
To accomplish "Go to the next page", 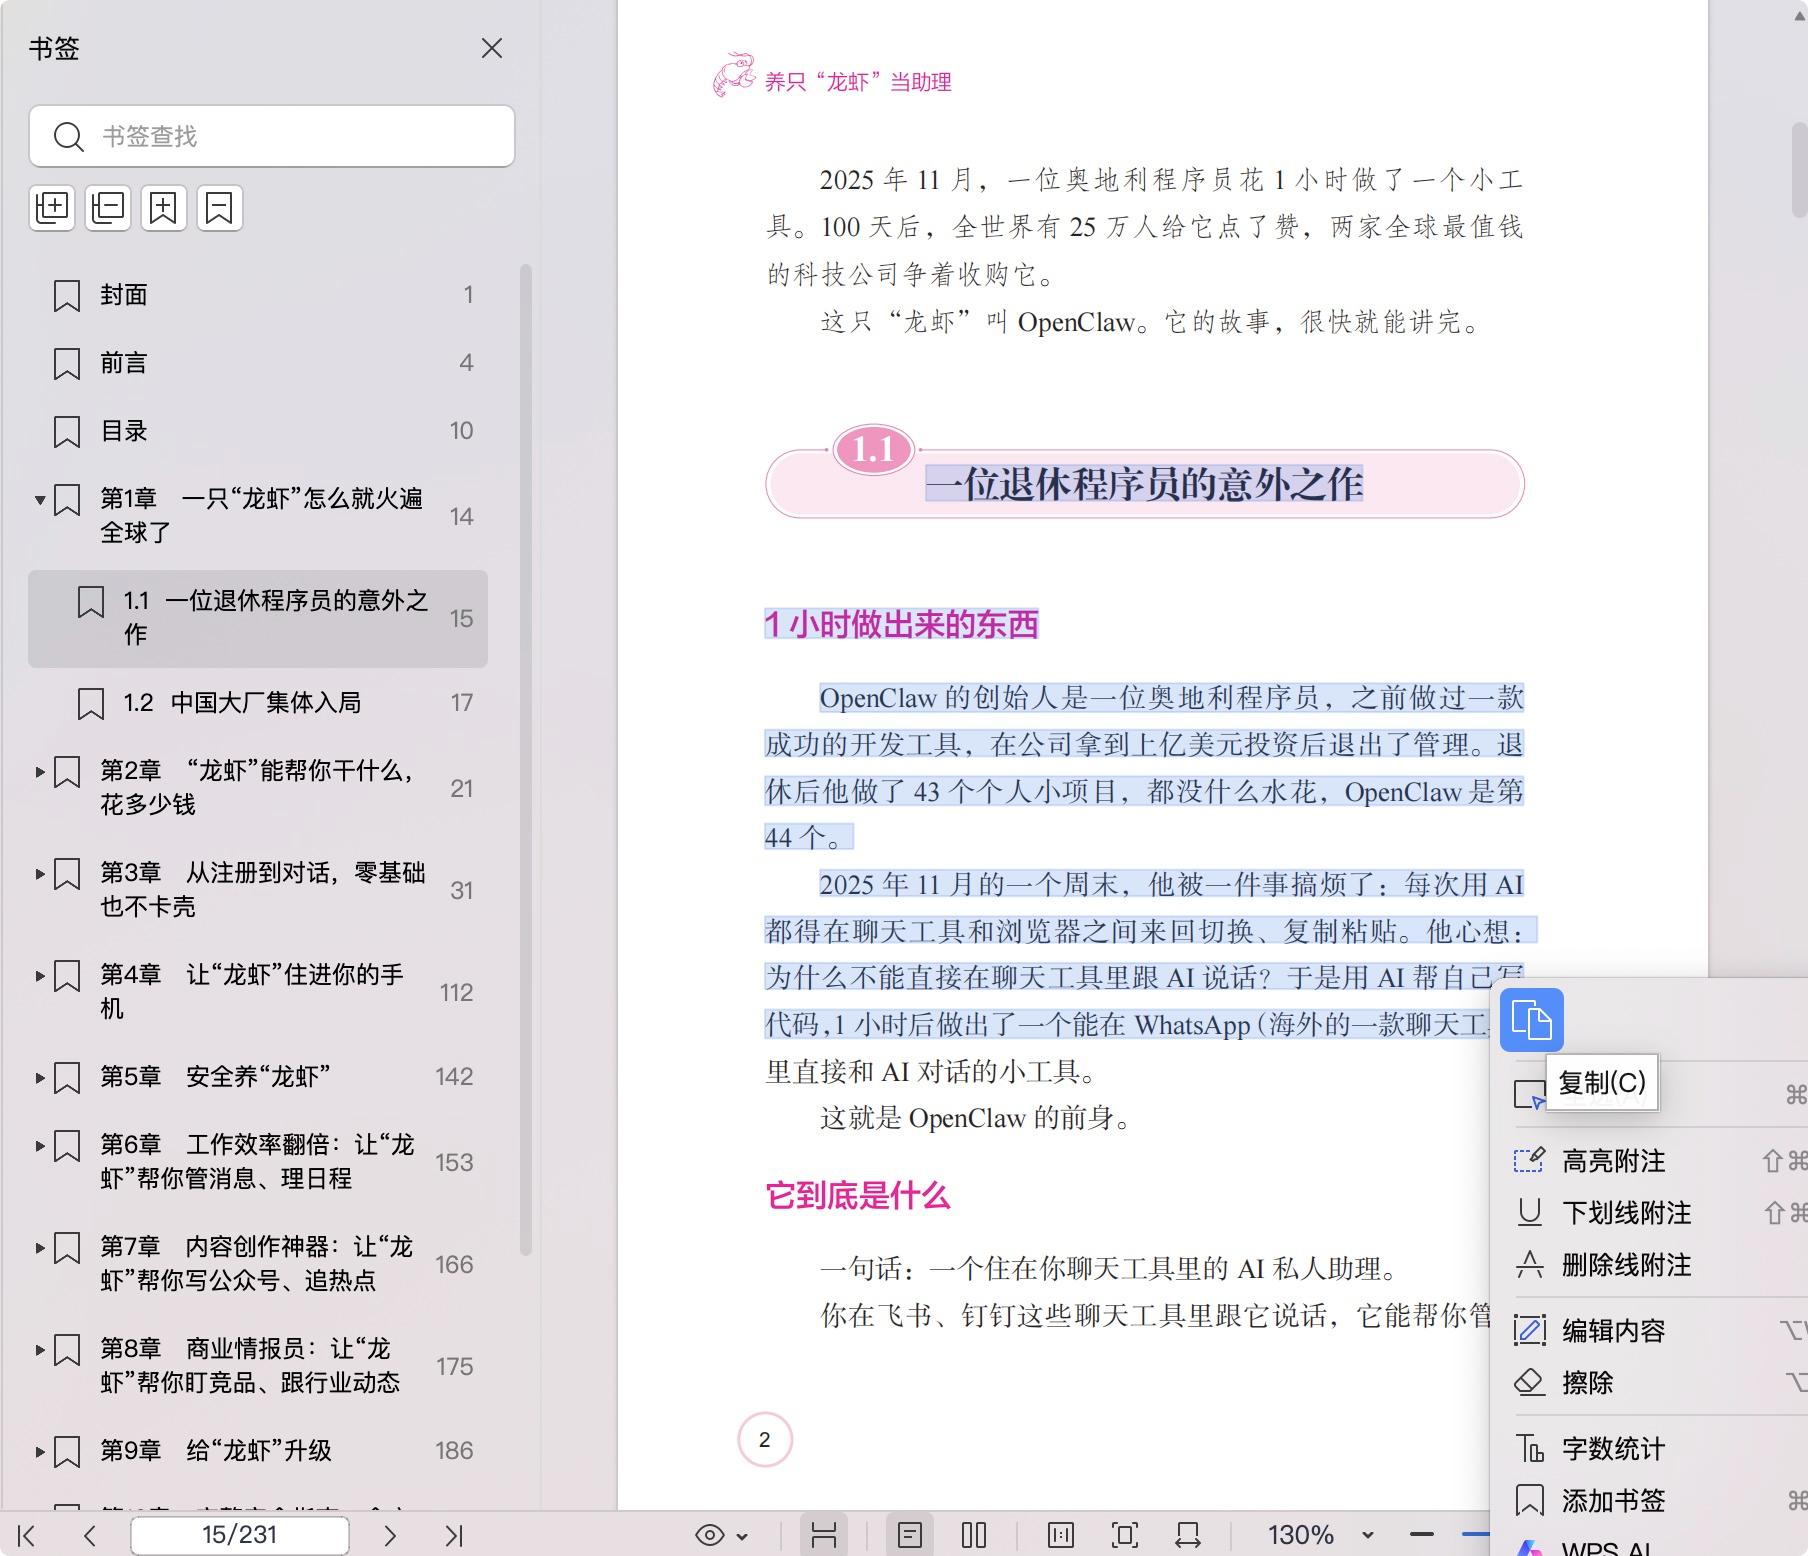I will point(390,1535).
